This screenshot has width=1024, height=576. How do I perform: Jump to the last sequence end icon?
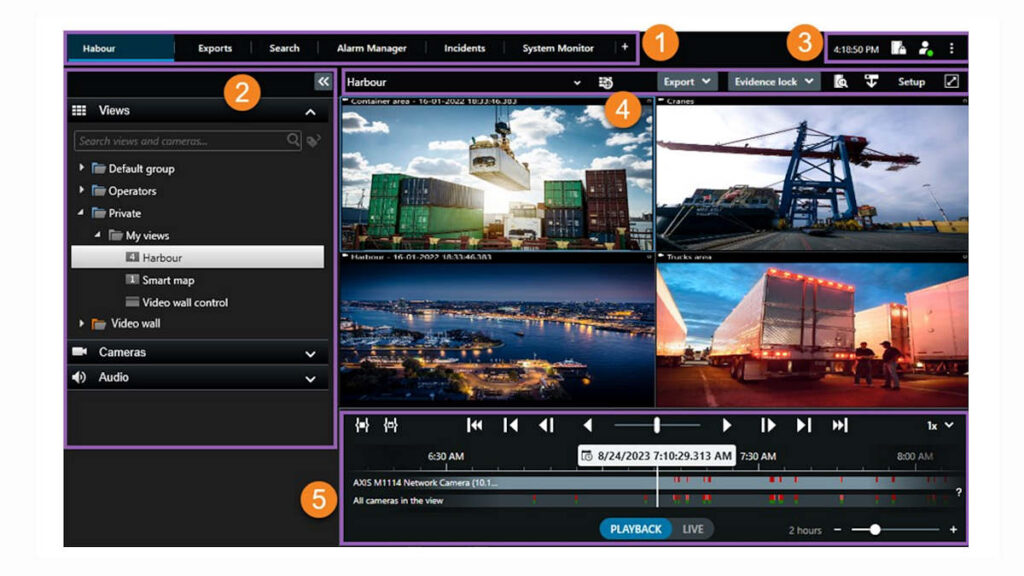tap(840, 425)
